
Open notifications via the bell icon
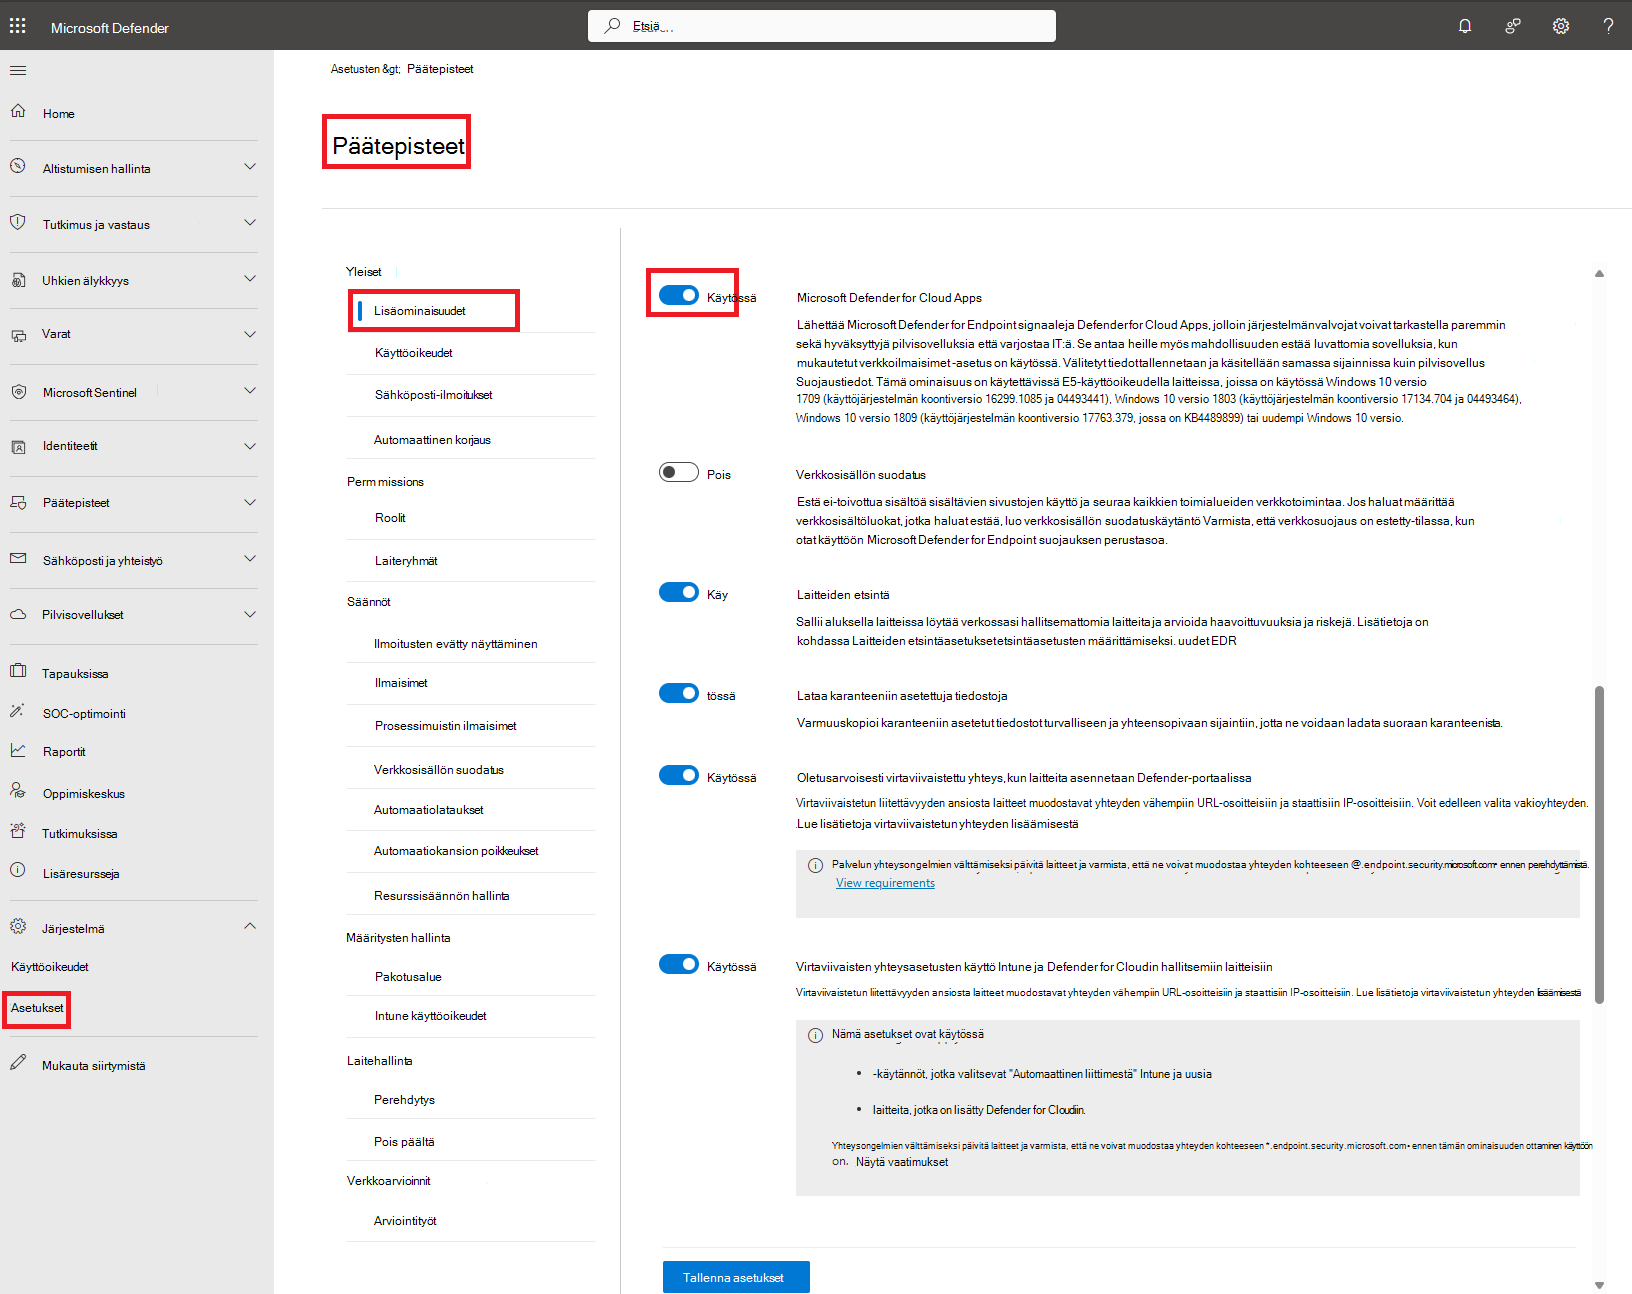click(1464, 25)
